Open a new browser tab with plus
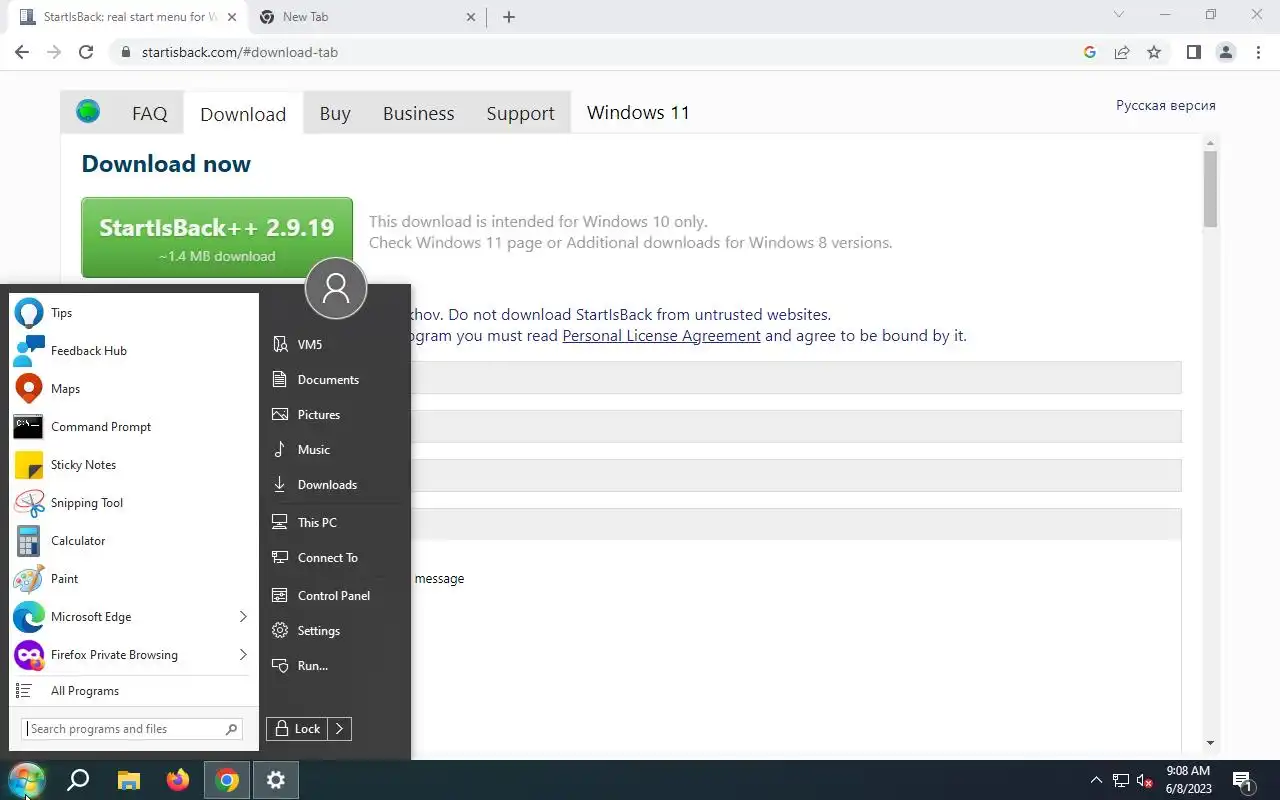The height and width of the screenshot is (800, 1280). tap(509, 17)
